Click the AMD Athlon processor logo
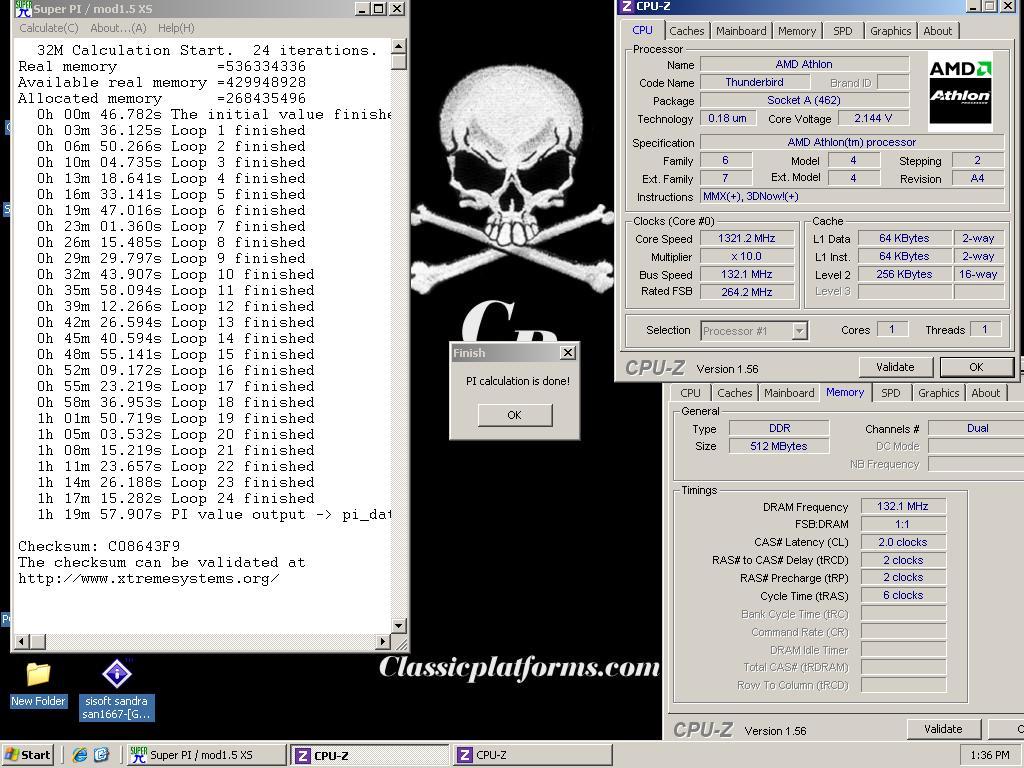Image resolution: width=1024 pixels, height=768 pixels. pos(960,91)
